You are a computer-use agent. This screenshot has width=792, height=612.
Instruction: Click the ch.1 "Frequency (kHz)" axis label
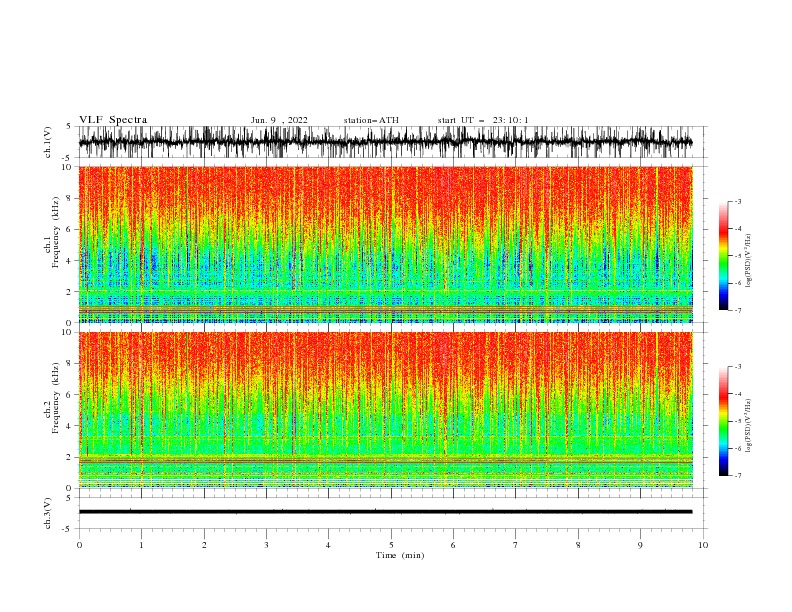(x=55, y=232)
